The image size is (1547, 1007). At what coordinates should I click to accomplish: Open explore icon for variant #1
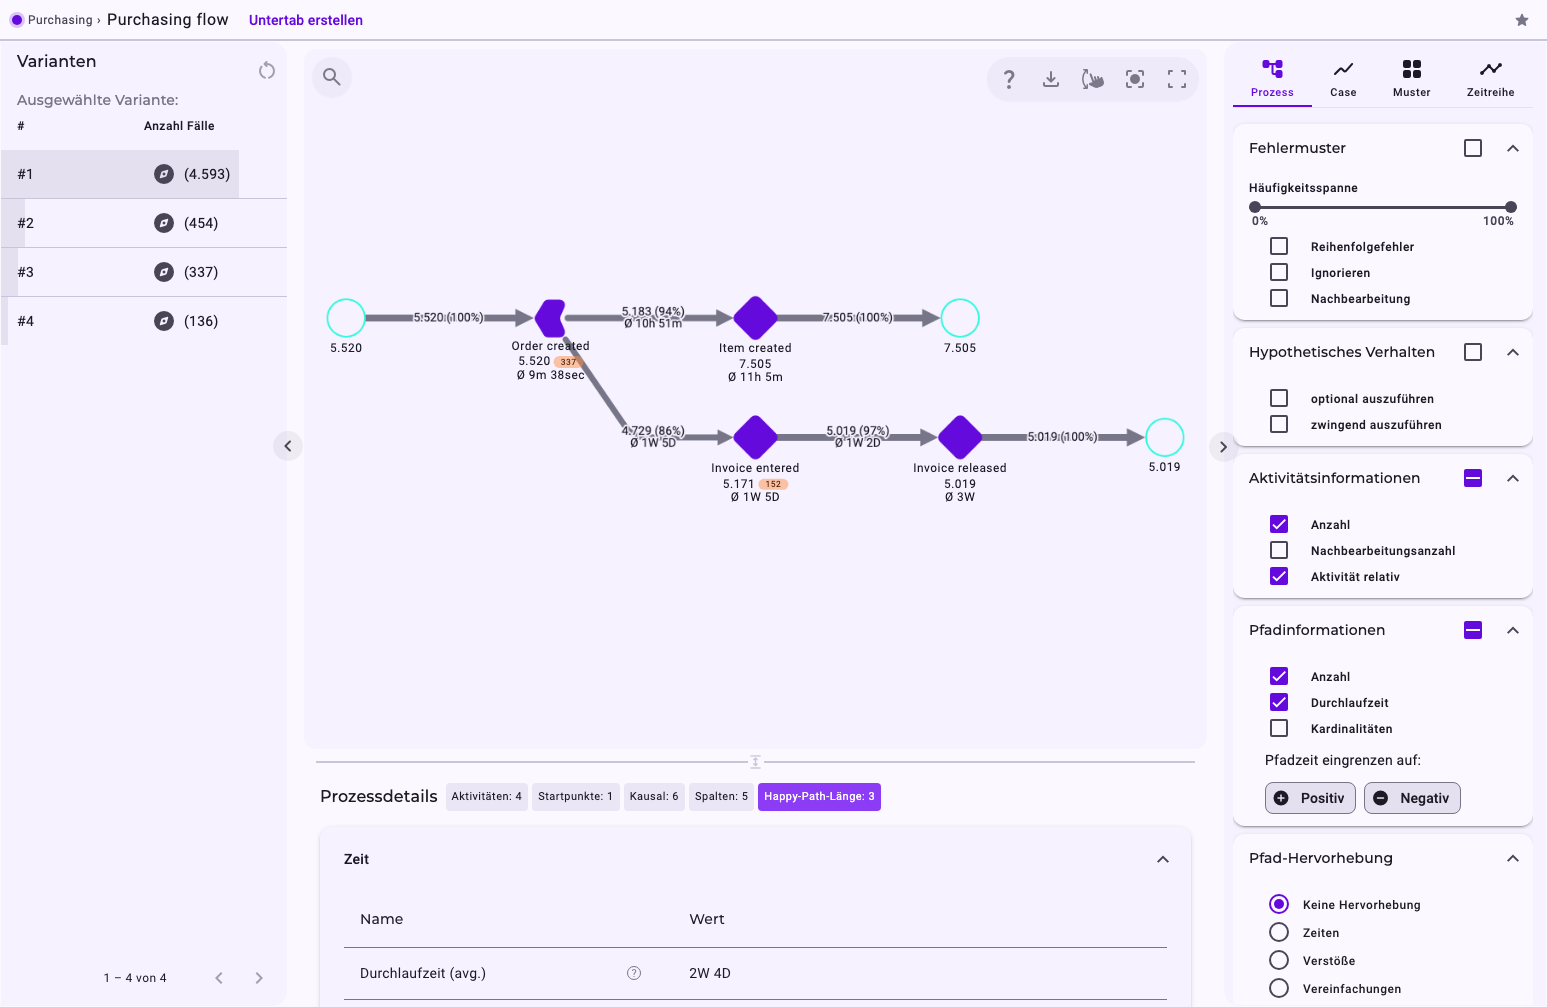pos(164,174)
